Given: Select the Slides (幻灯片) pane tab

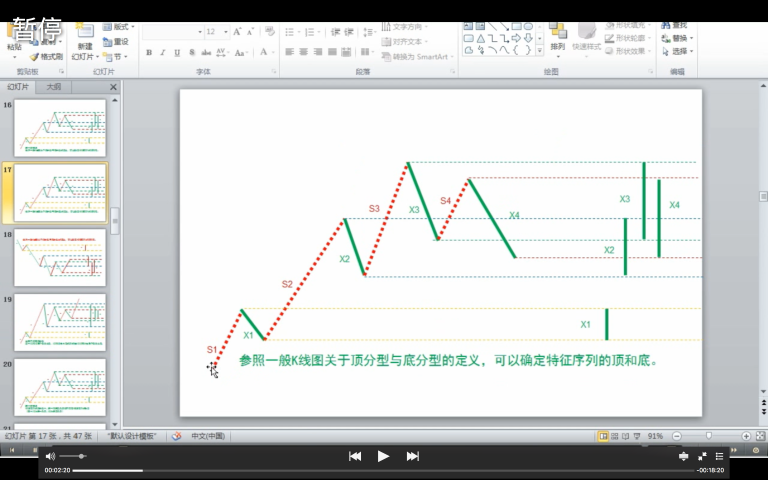Looking at the screenshot, I should point(19,87).
